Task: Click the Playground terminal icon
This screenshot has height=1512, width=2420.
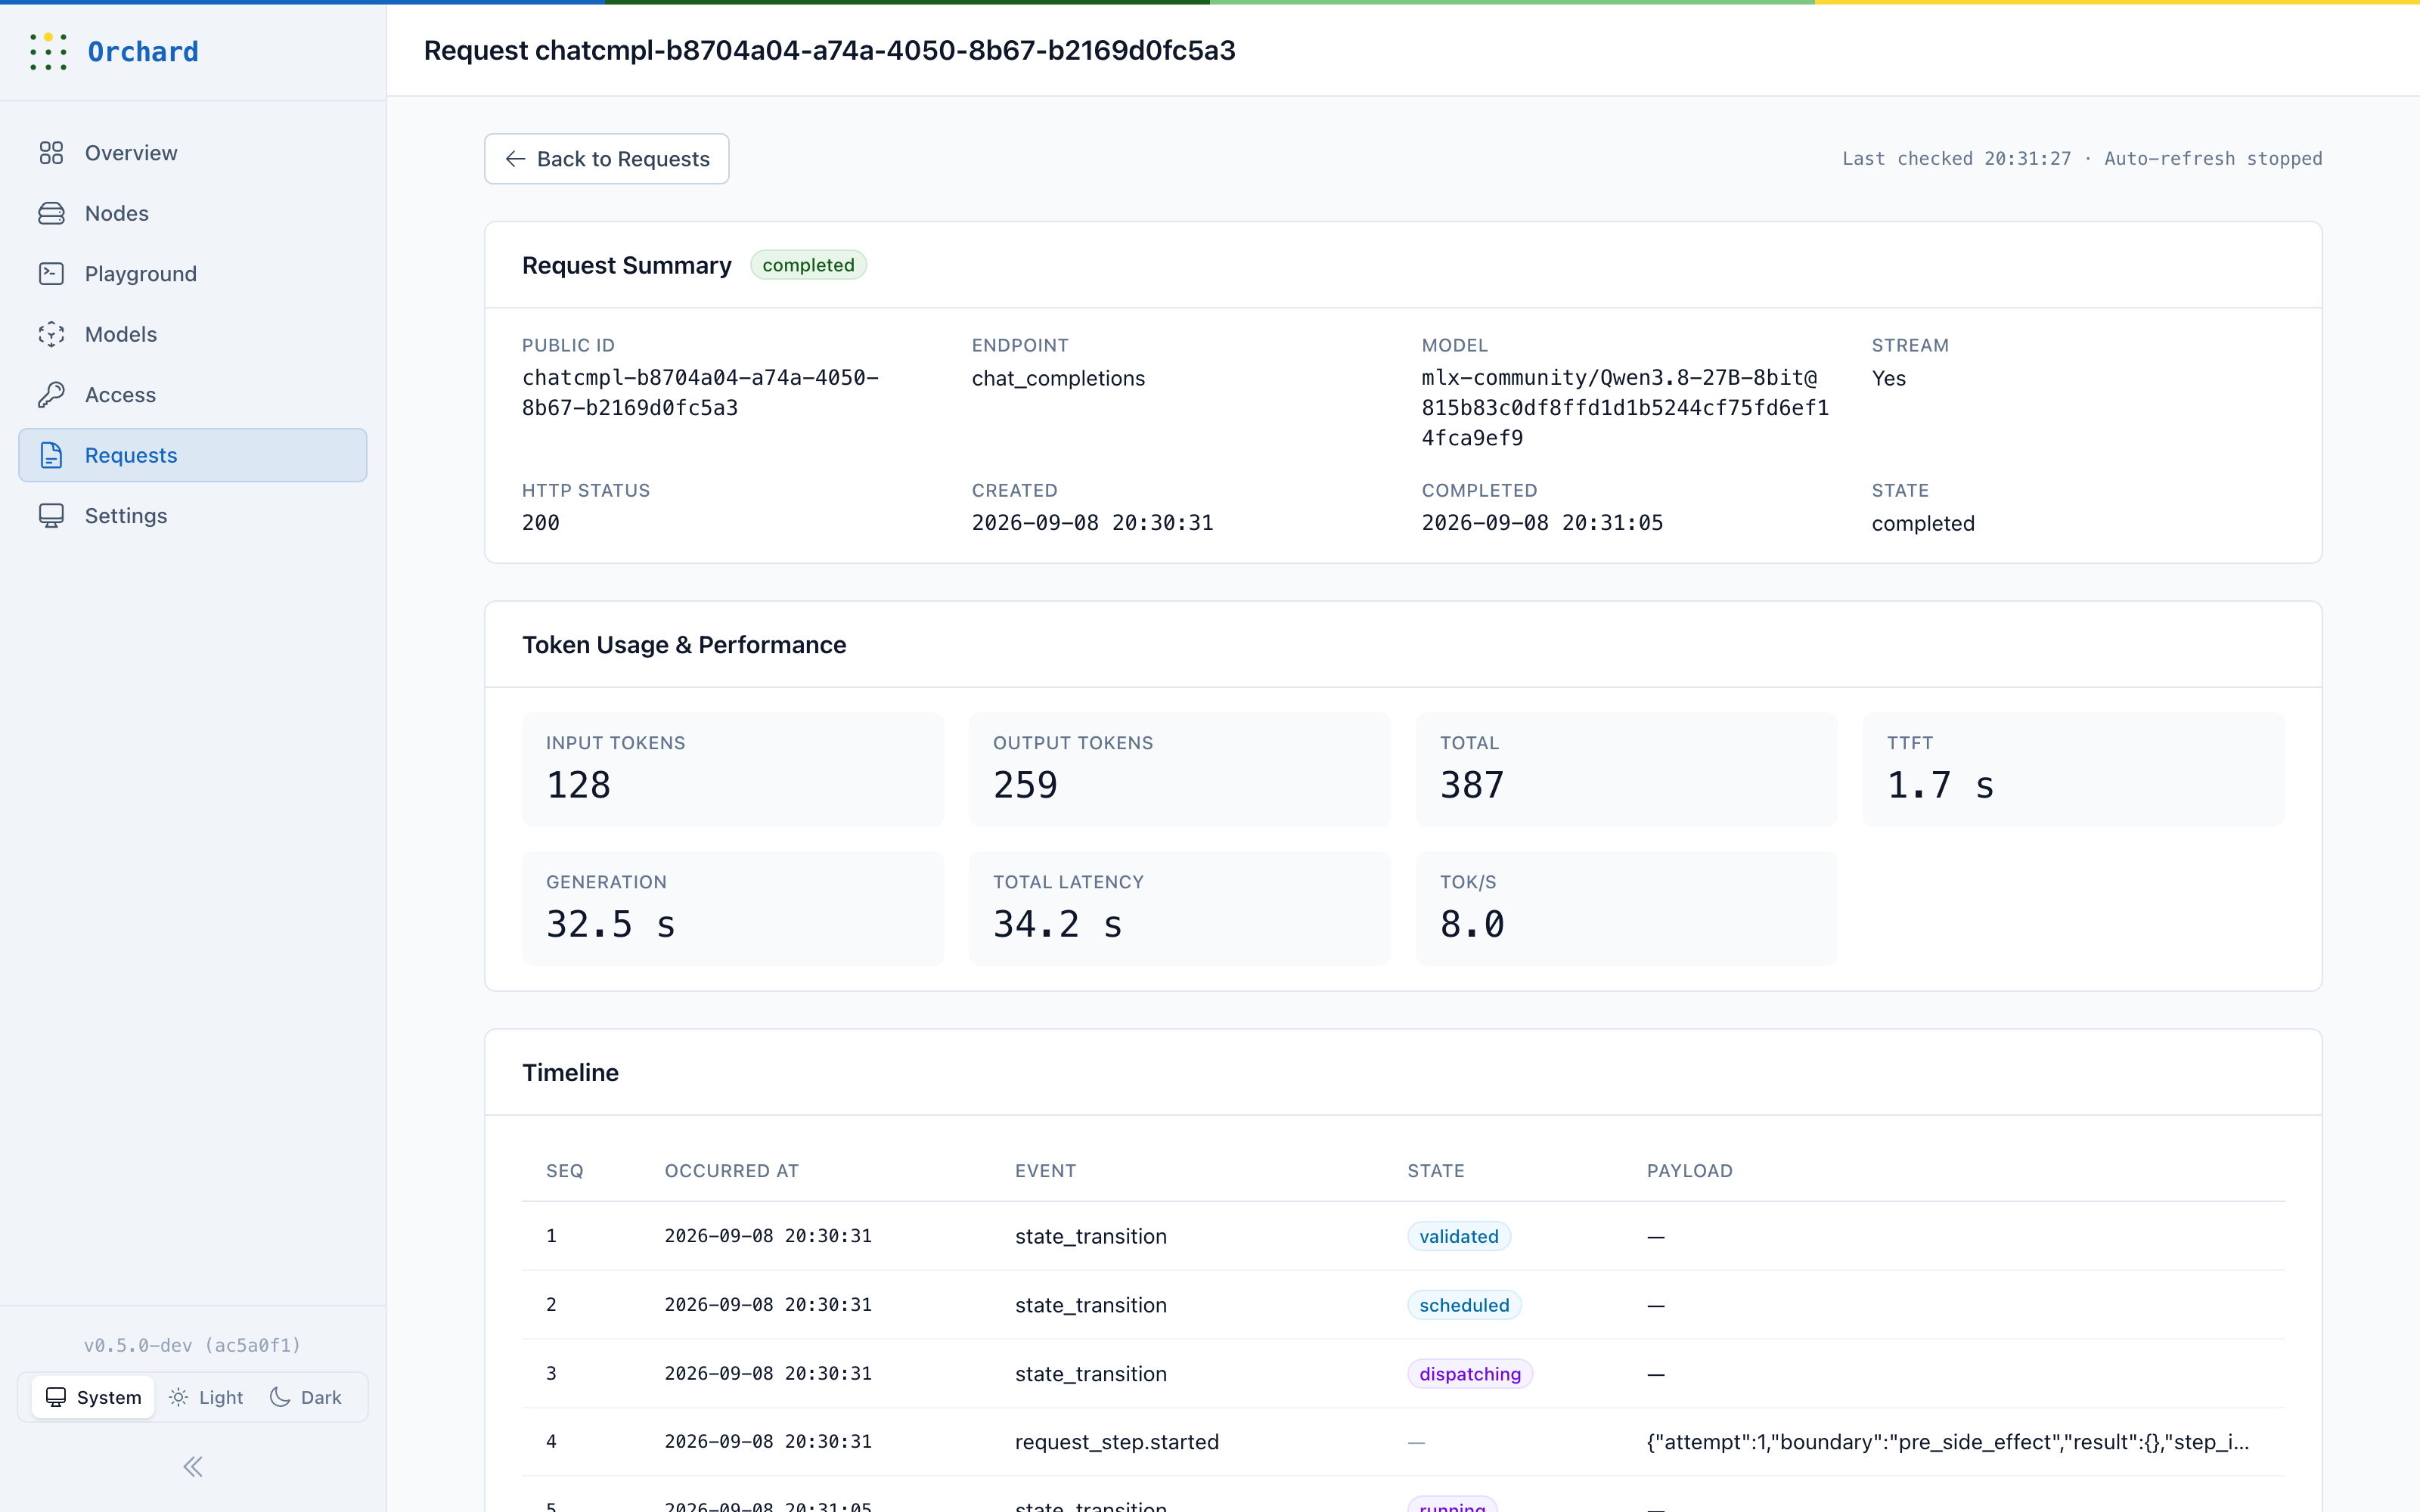Action: pyautogui.click(x=51, y=274)
